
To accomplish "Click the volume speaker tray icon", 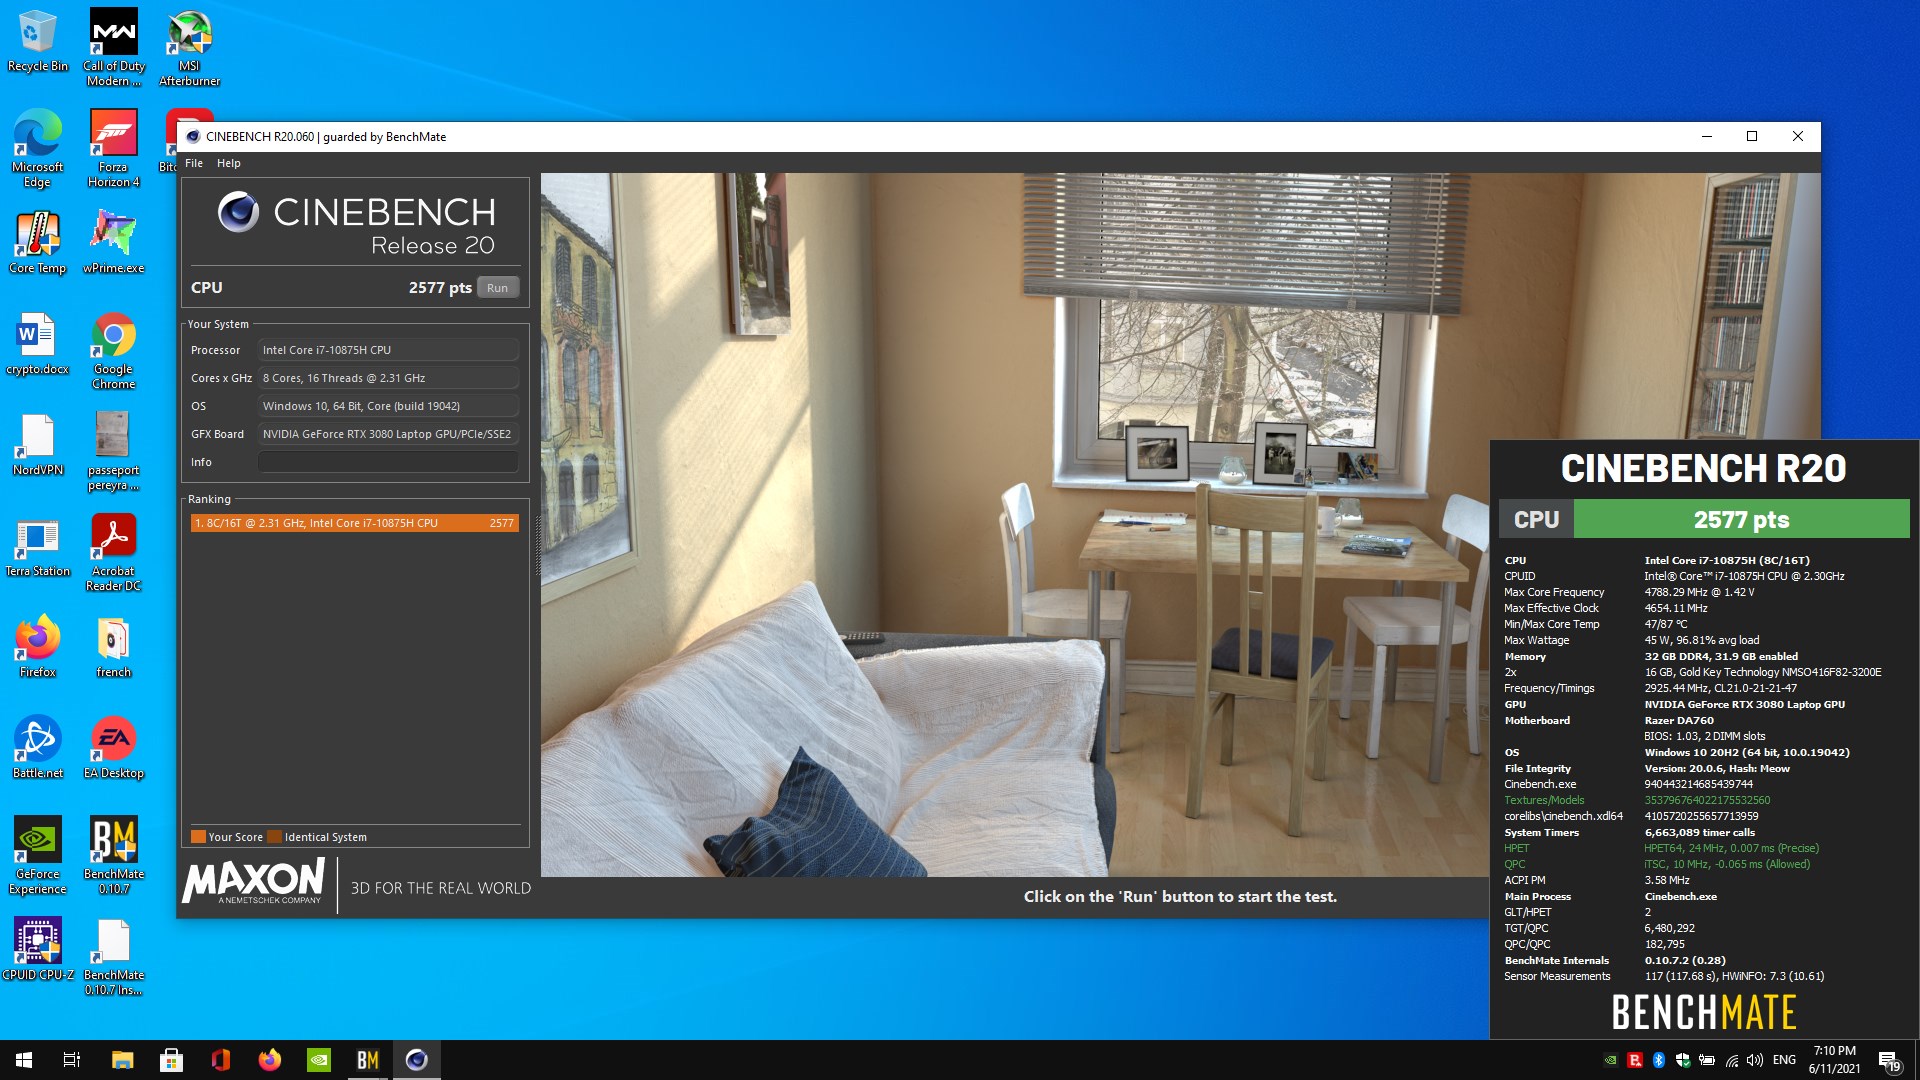I will point(1755,1060).
